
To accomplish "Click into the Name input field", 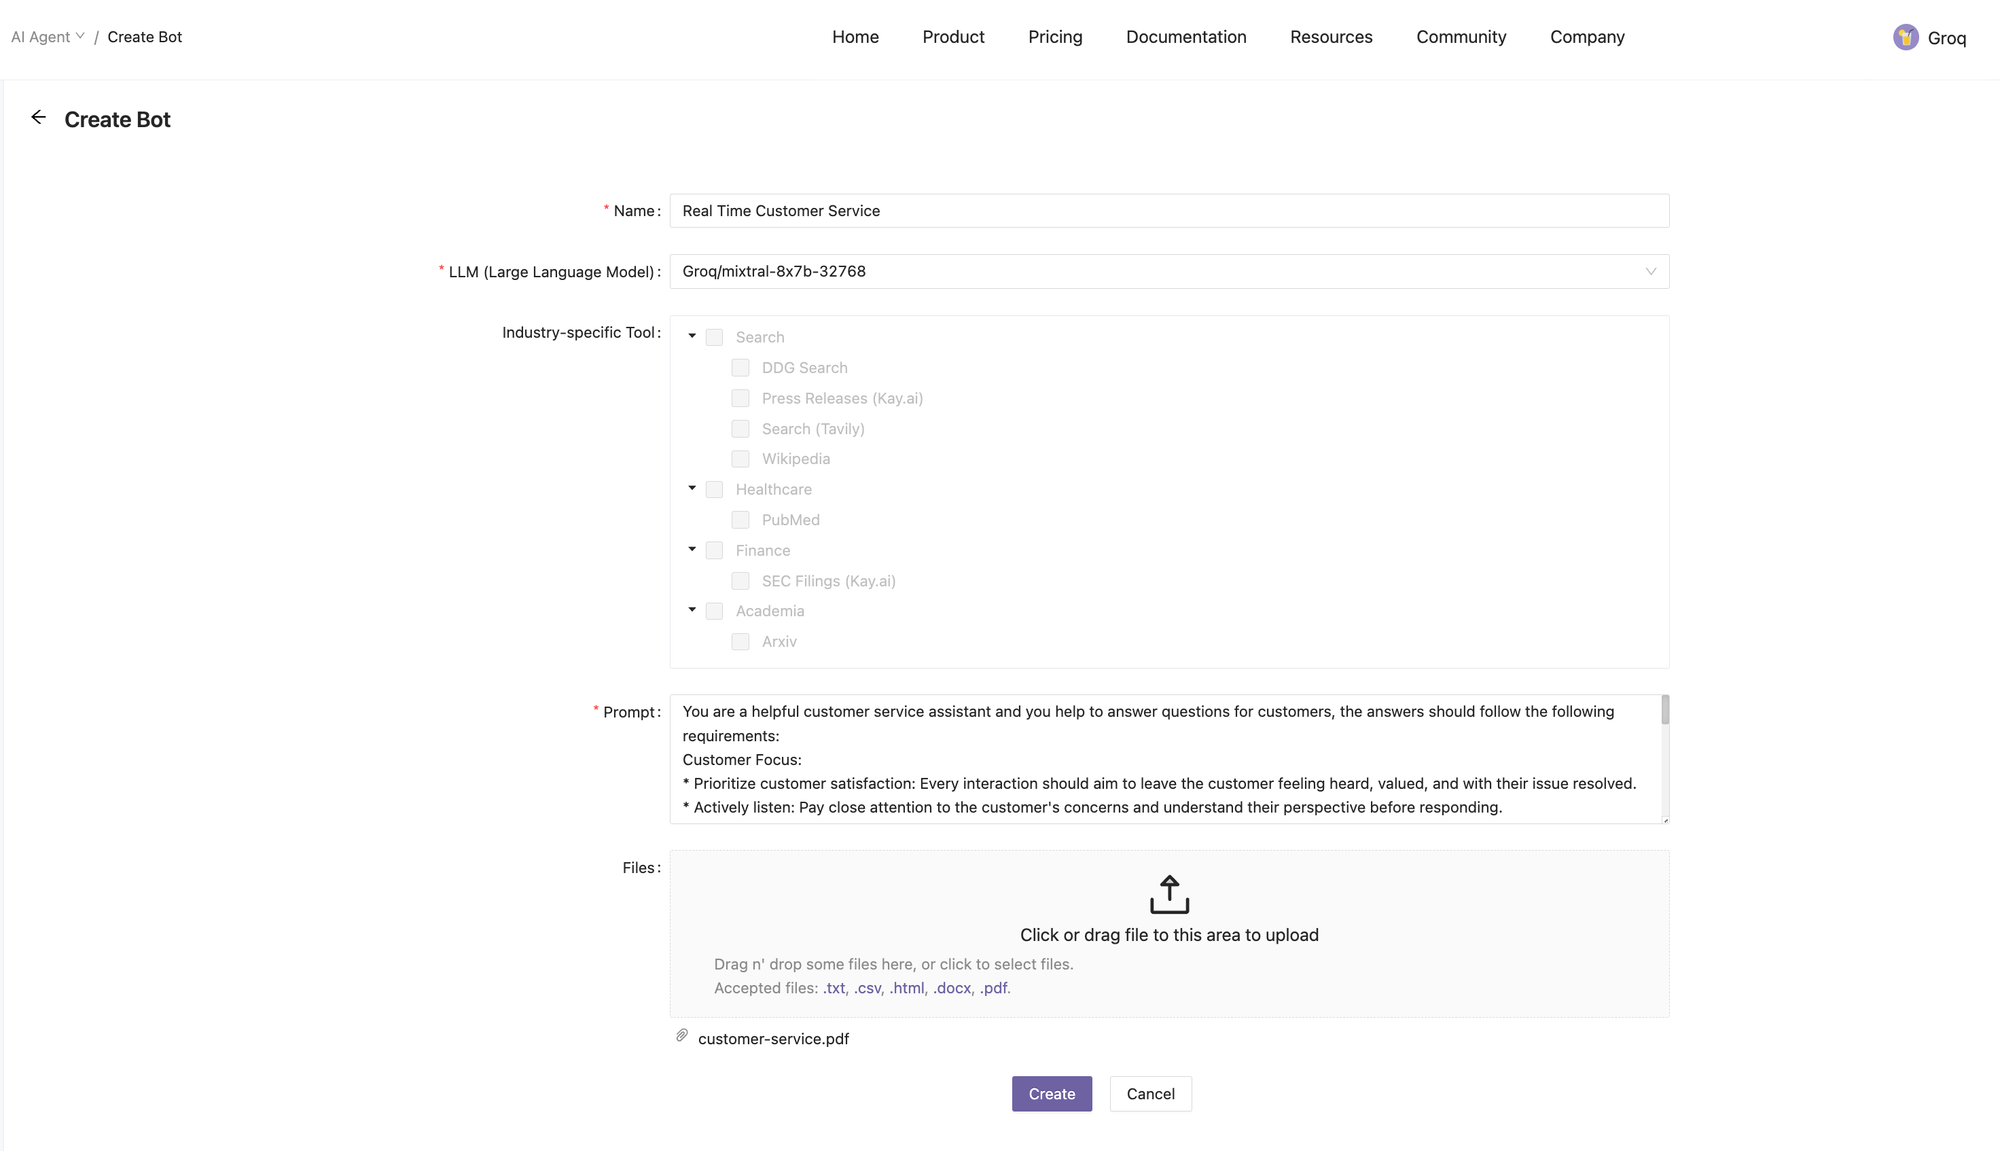I will pyautogui.click(x=1168, y=211).
